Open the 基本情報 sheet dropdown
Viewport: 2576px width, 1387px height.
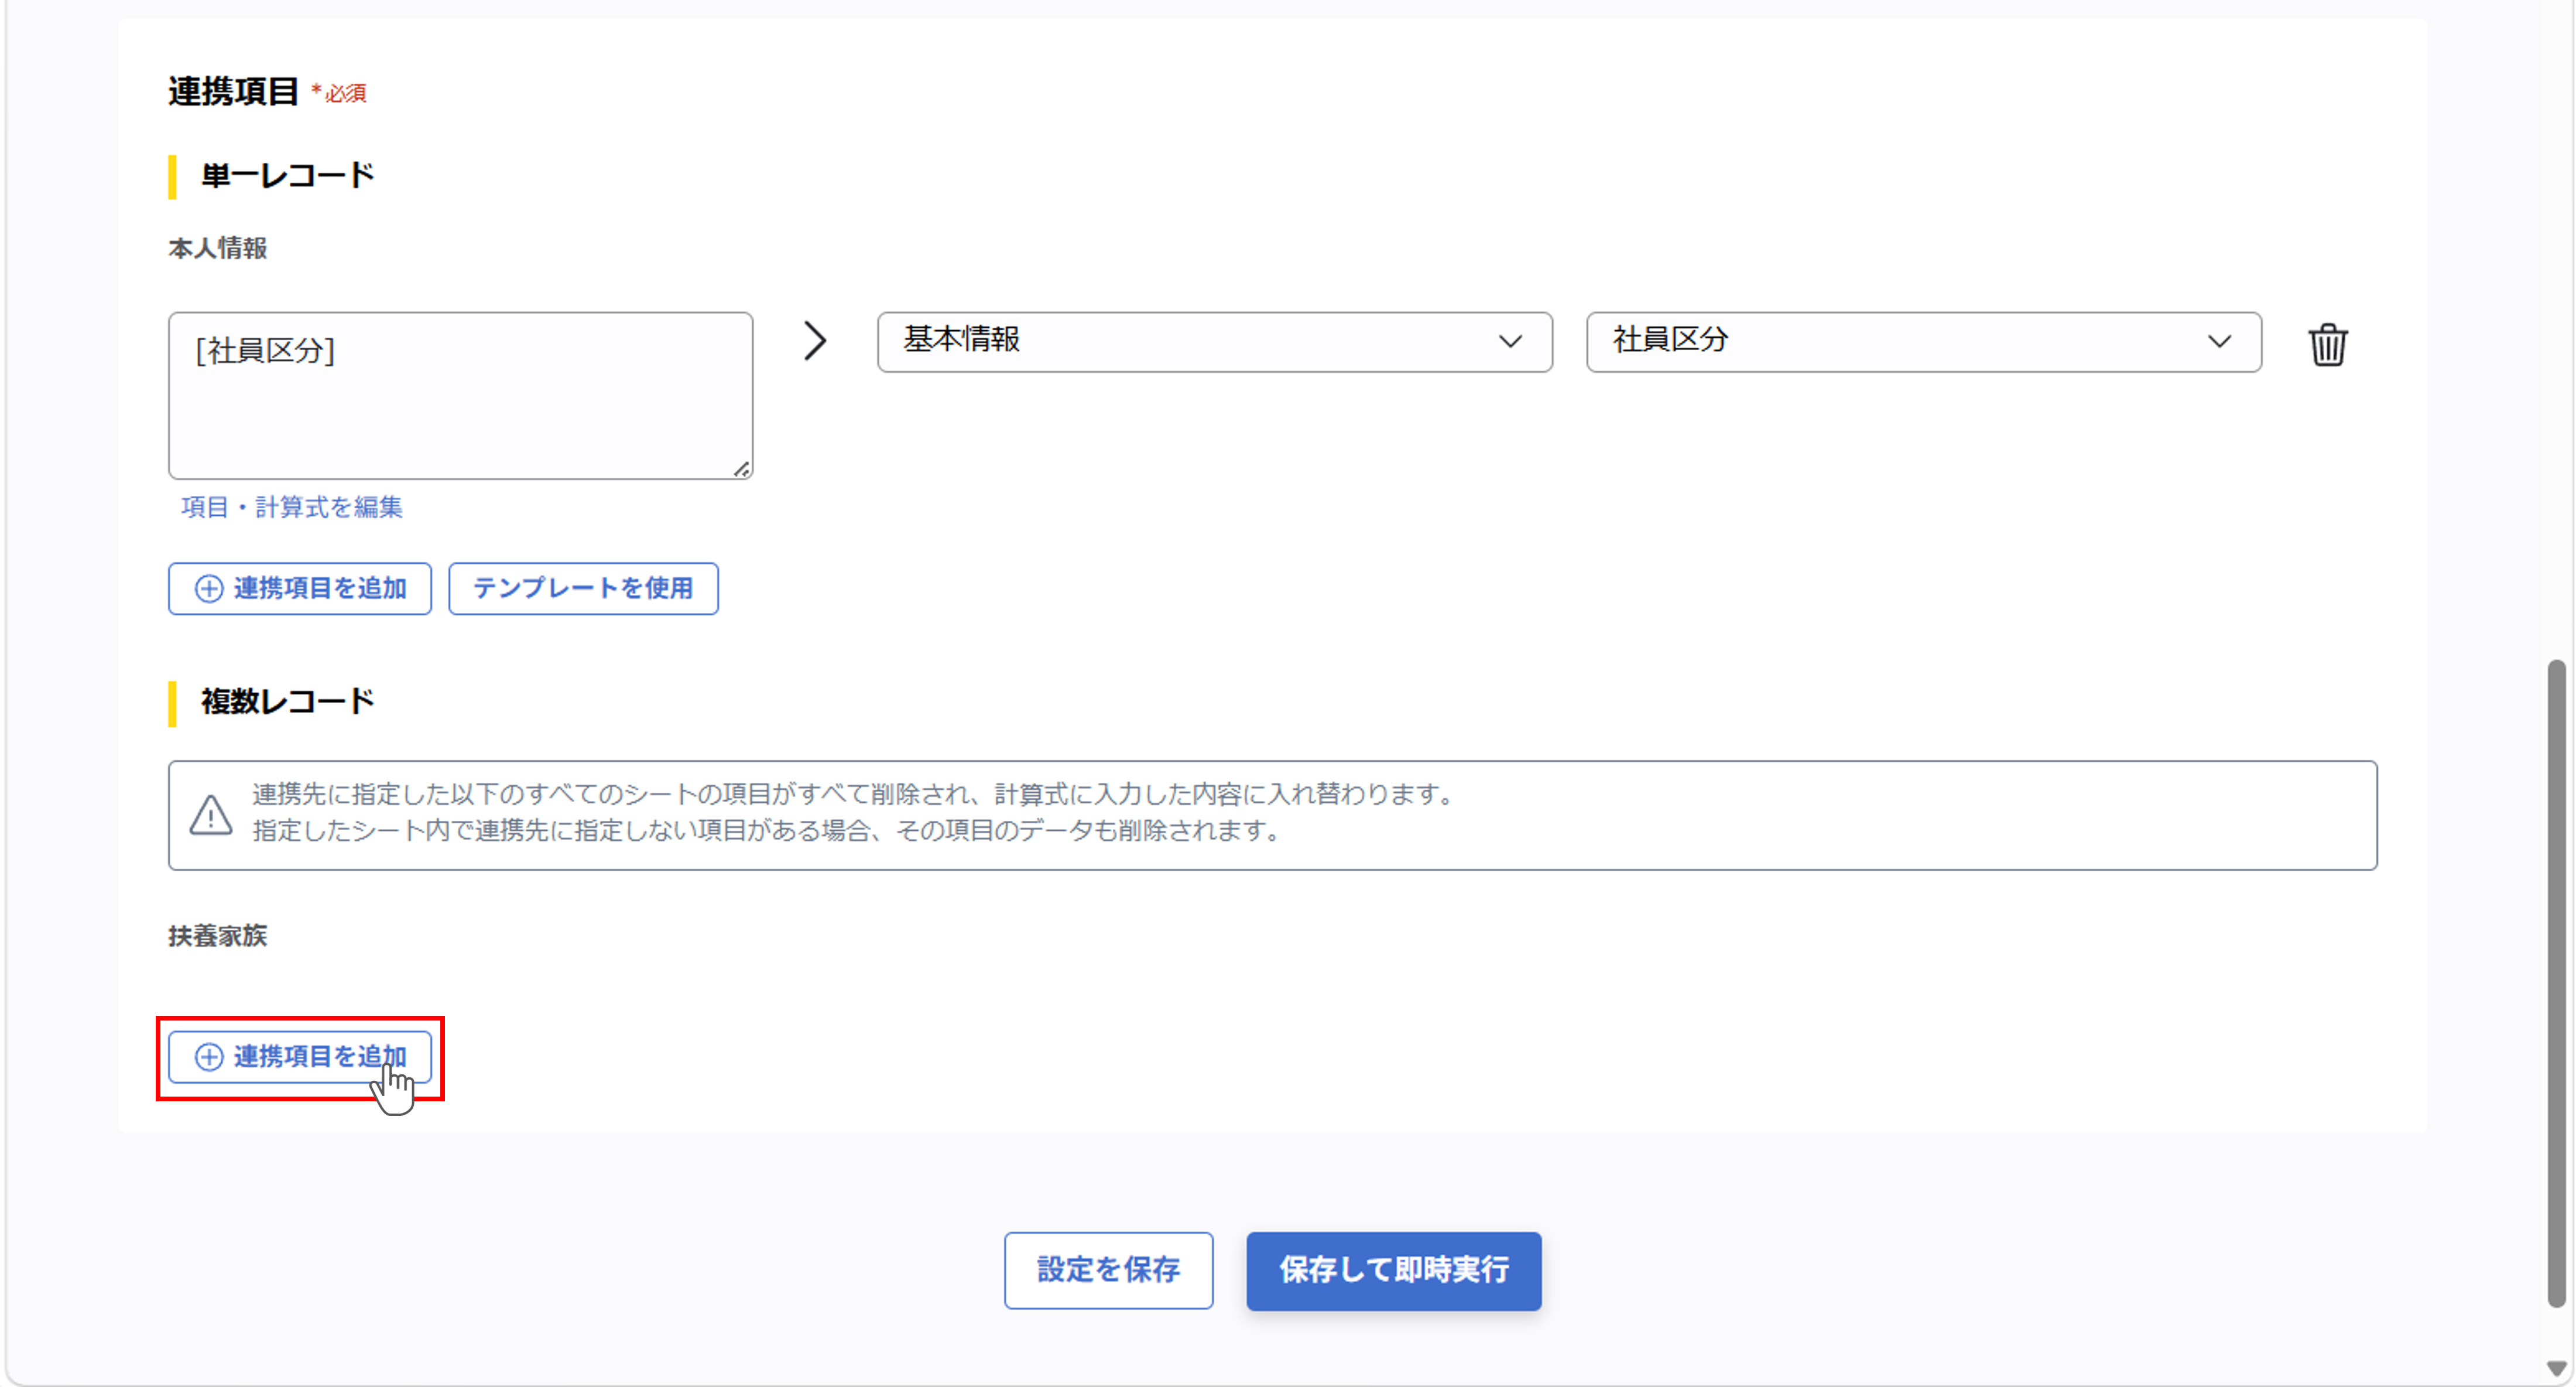[1214, 342]
